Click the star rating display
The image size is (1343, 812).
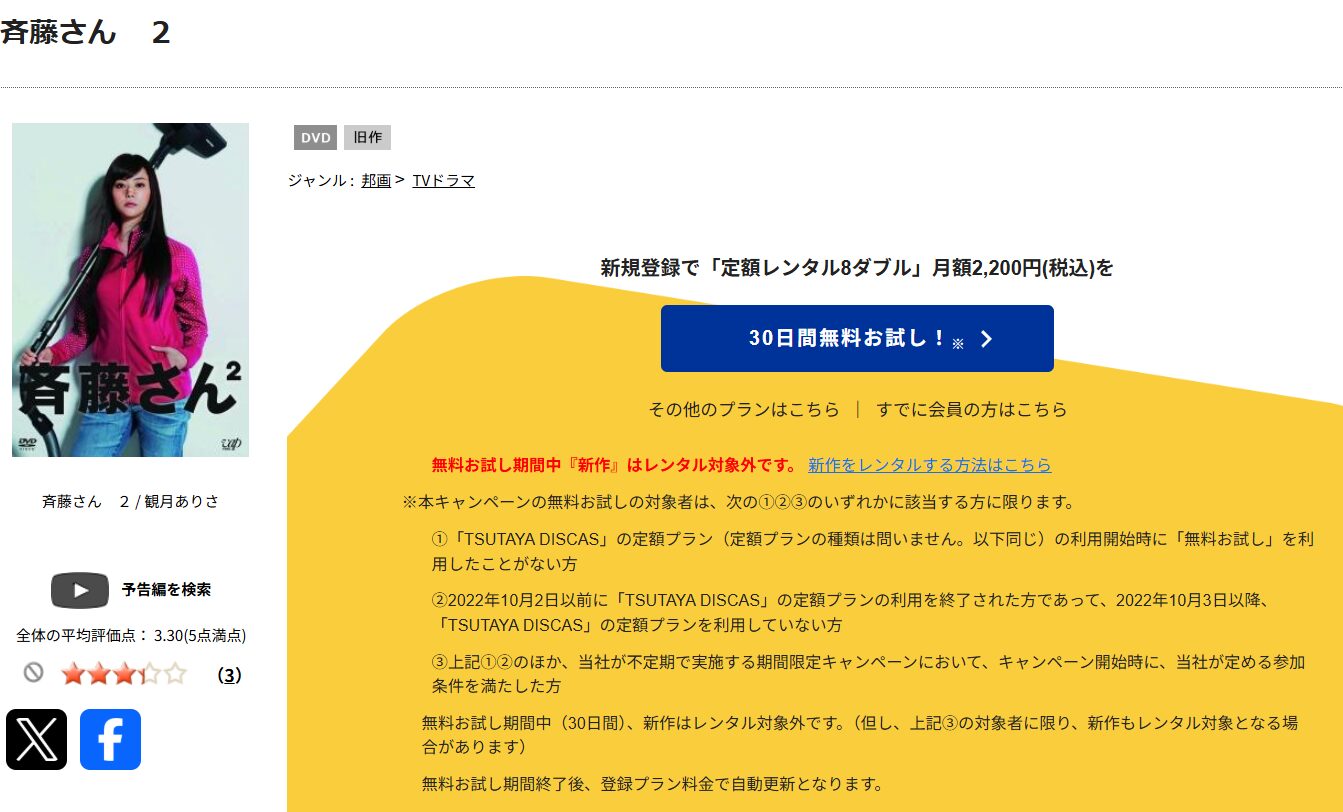(x=124, y=674)
